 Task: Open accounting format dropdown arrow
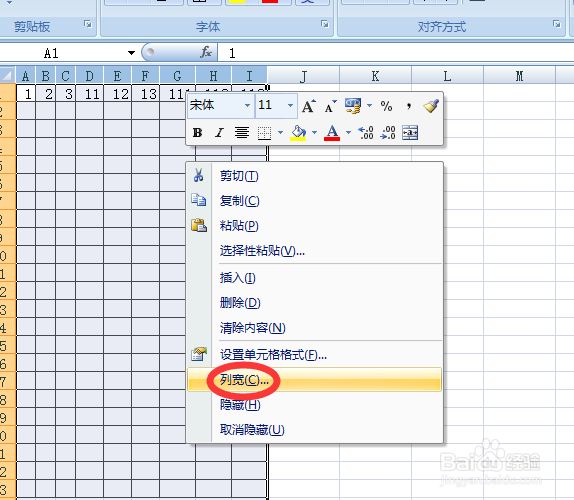click(369, 105)
